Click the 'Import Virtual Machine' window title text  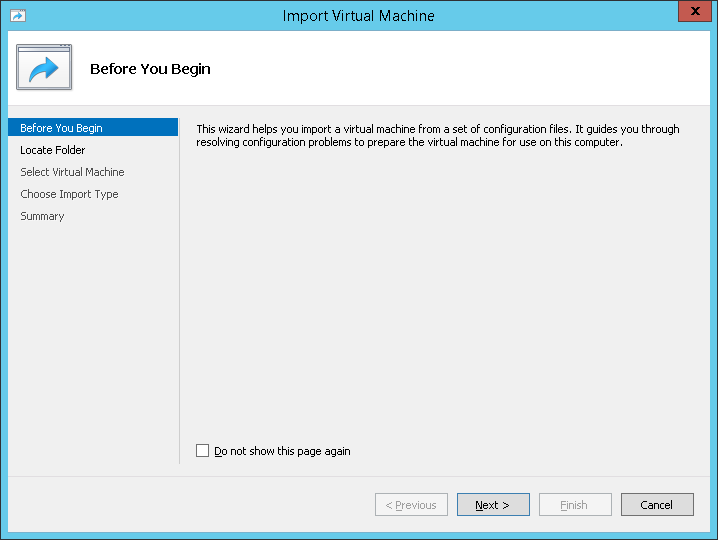point(358,16)
